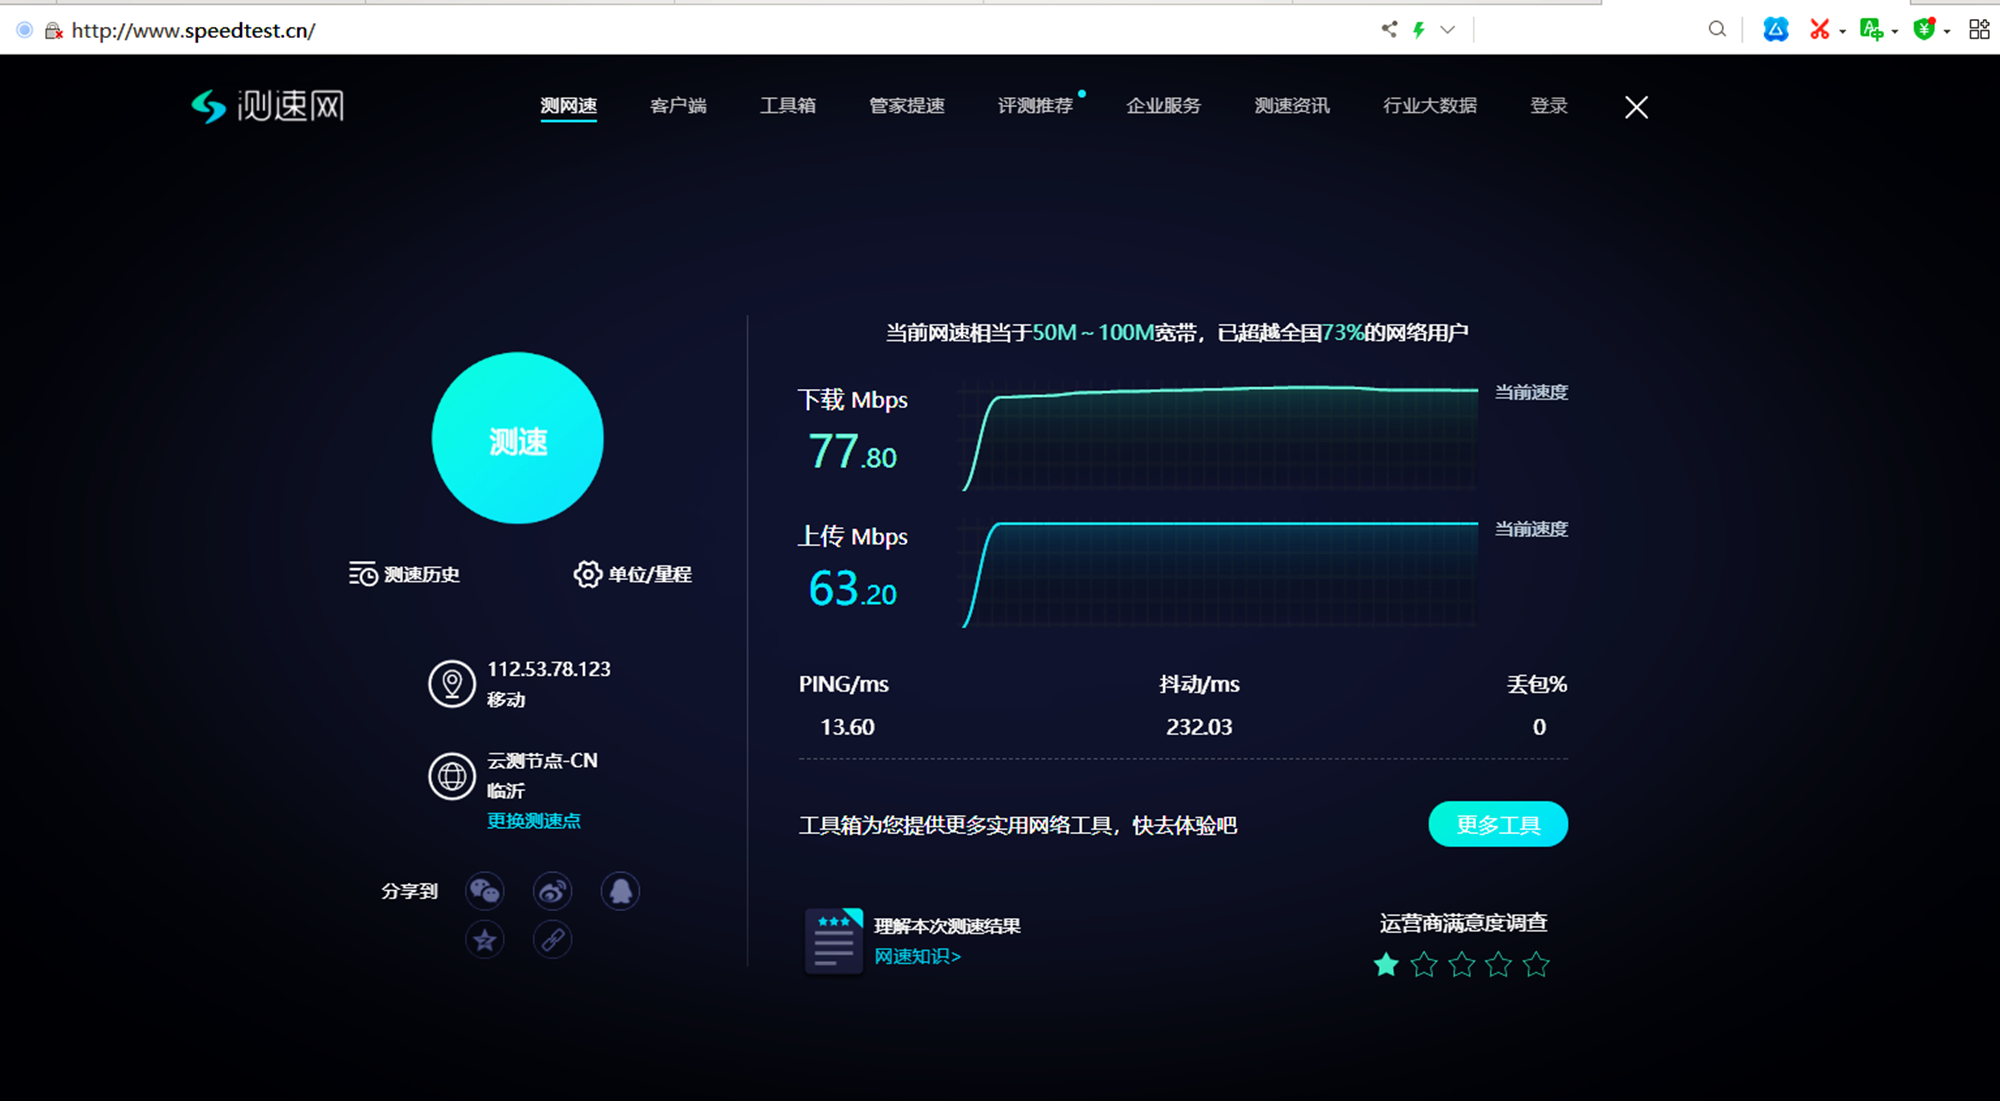Start test with the round 测速 button
Screen dimensions: 2000x1101
click(518, 438)
